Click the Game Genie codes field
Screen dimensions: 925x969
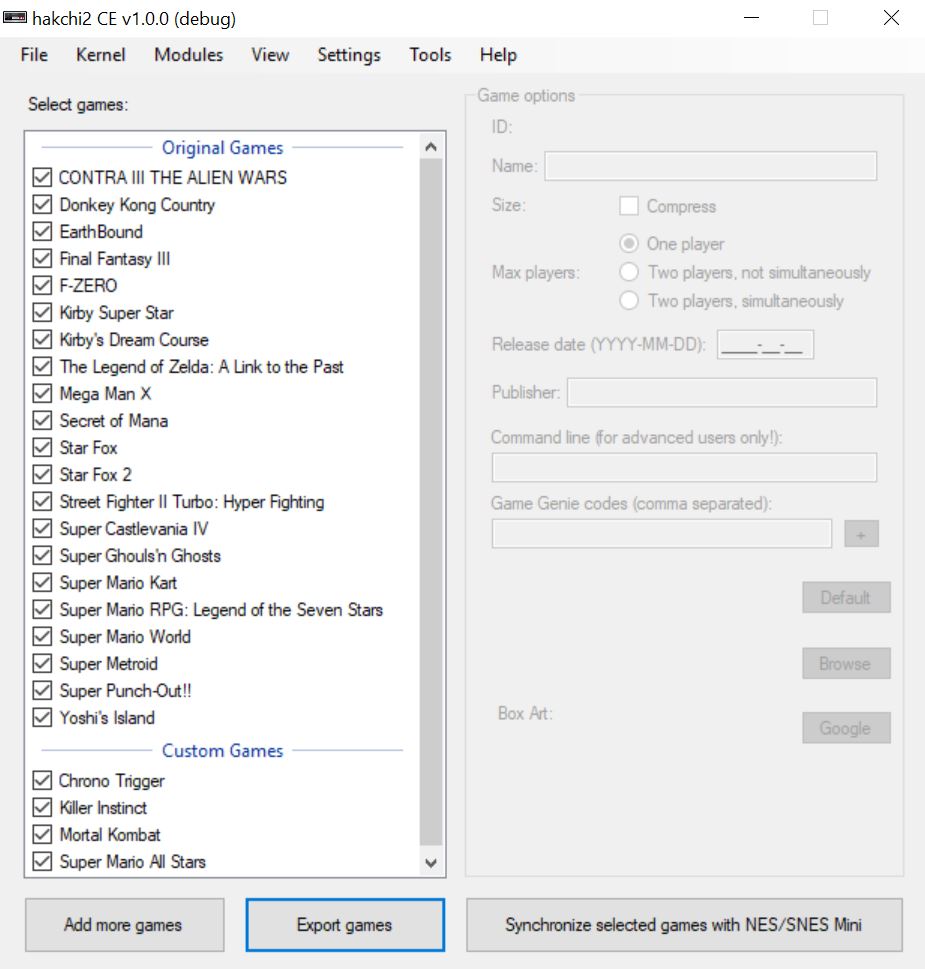coord(662,534)
